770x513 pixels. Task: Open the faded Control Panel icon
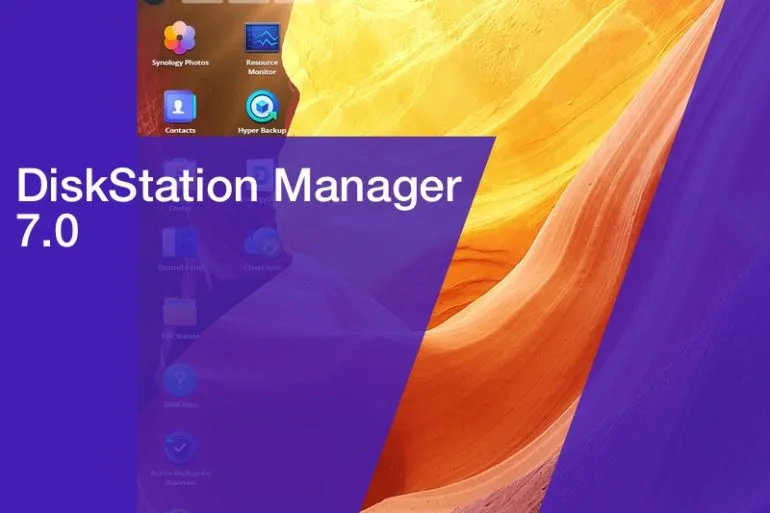[x=180, y=243]
